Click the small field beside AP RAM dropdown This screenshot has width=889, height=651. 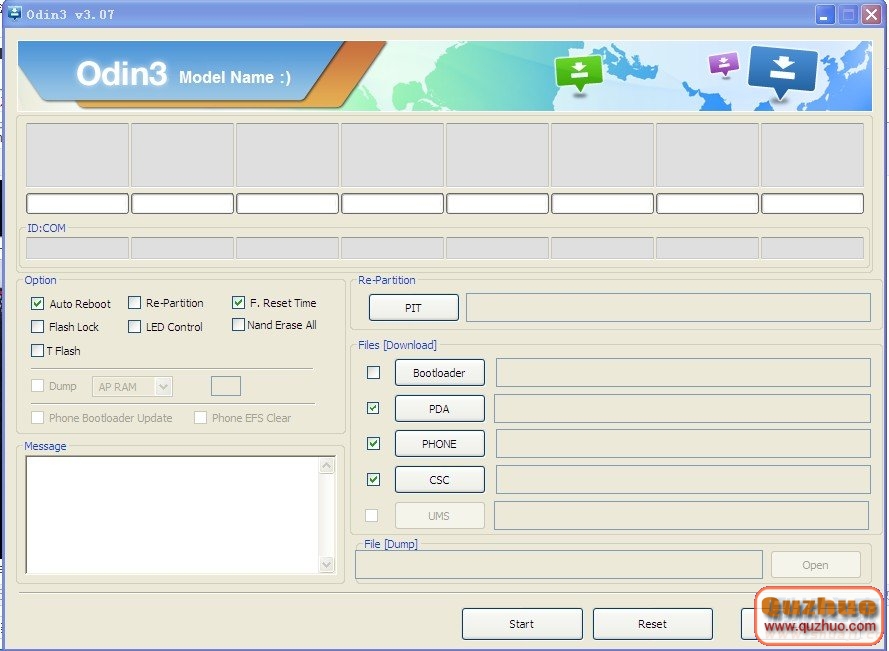click(226, 386)
